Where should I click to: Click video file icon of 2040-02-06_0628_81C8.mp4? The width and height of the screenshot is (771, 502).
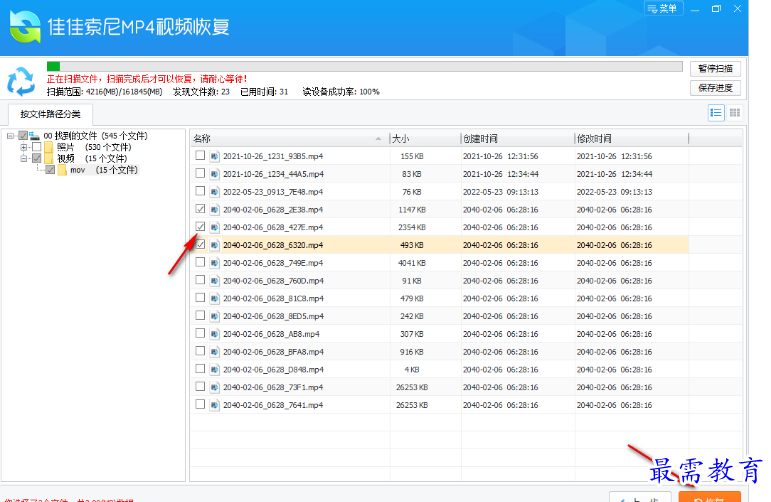[x=214, y=298]
